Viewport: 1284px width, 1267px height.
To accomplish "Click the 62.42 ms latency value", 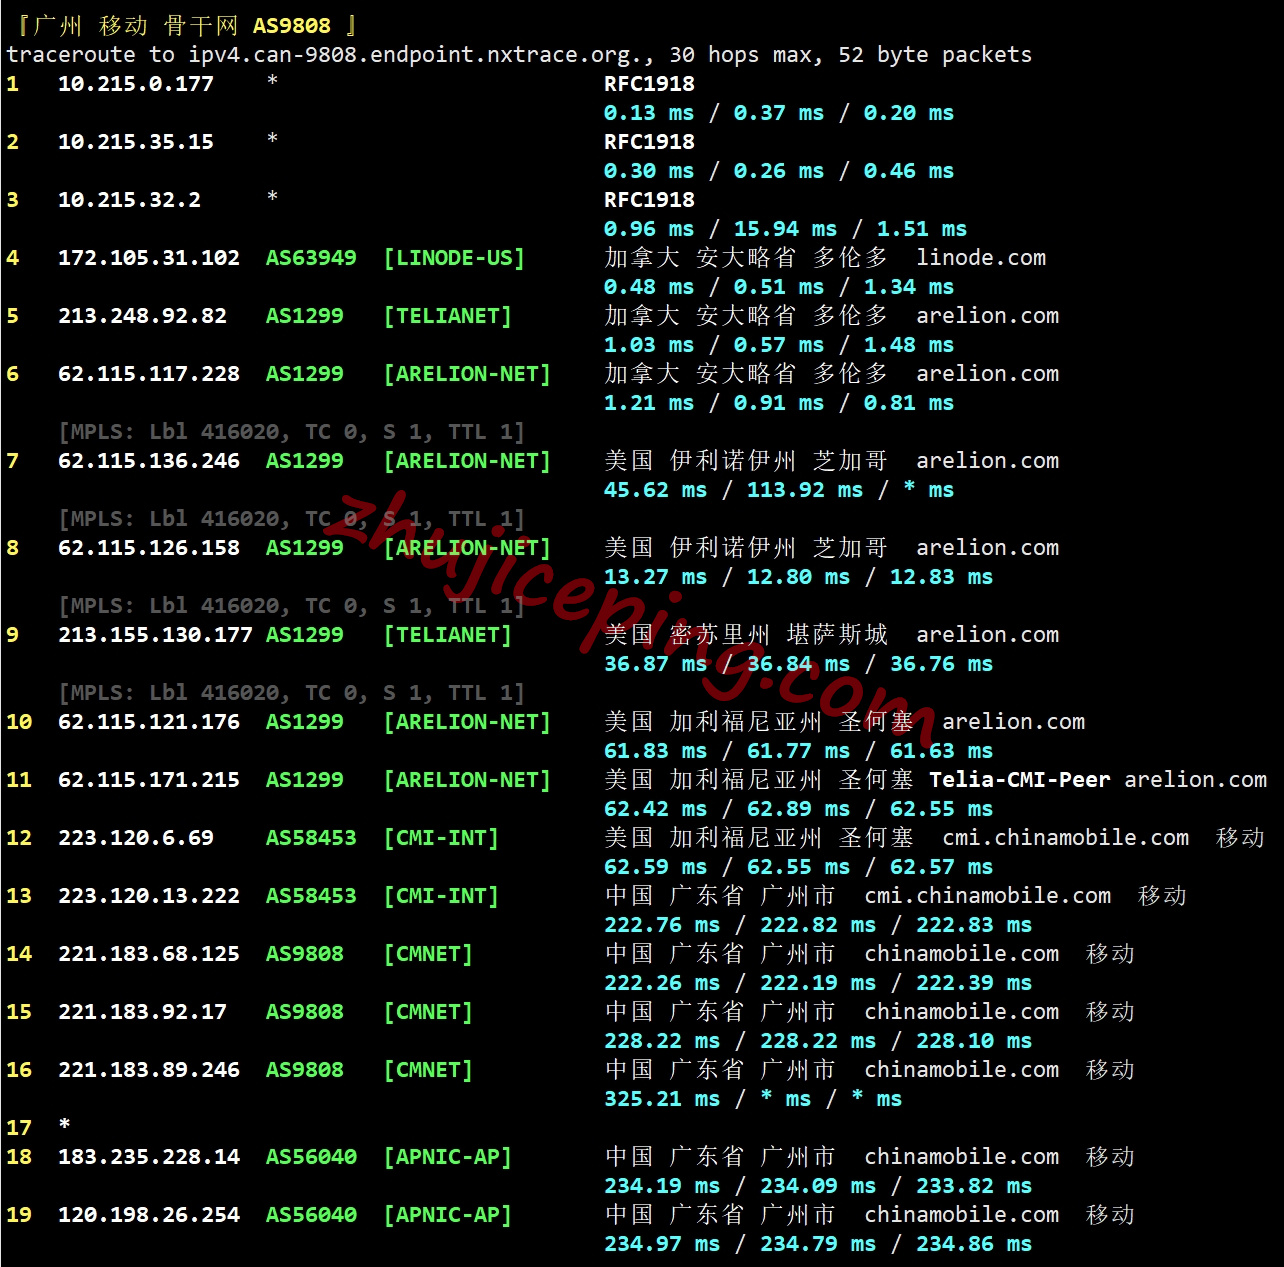I will click(x=655, y=809).
